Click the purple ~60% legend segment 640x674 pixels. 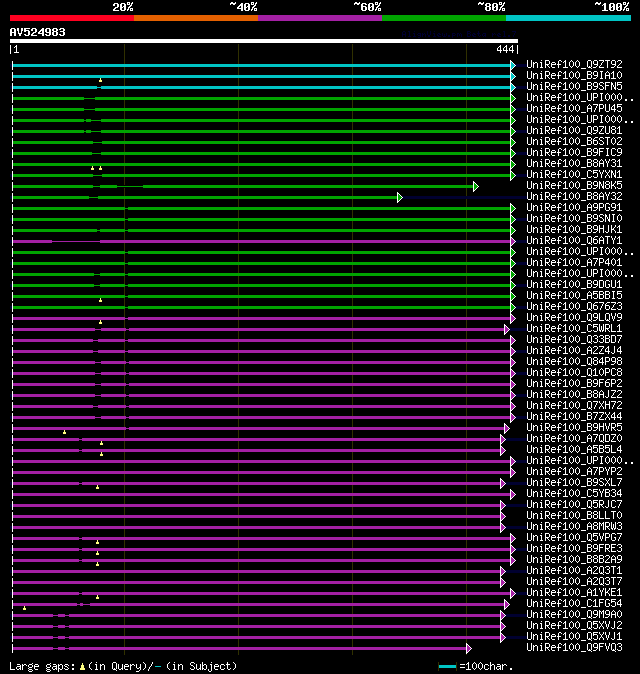pos(320,18)
